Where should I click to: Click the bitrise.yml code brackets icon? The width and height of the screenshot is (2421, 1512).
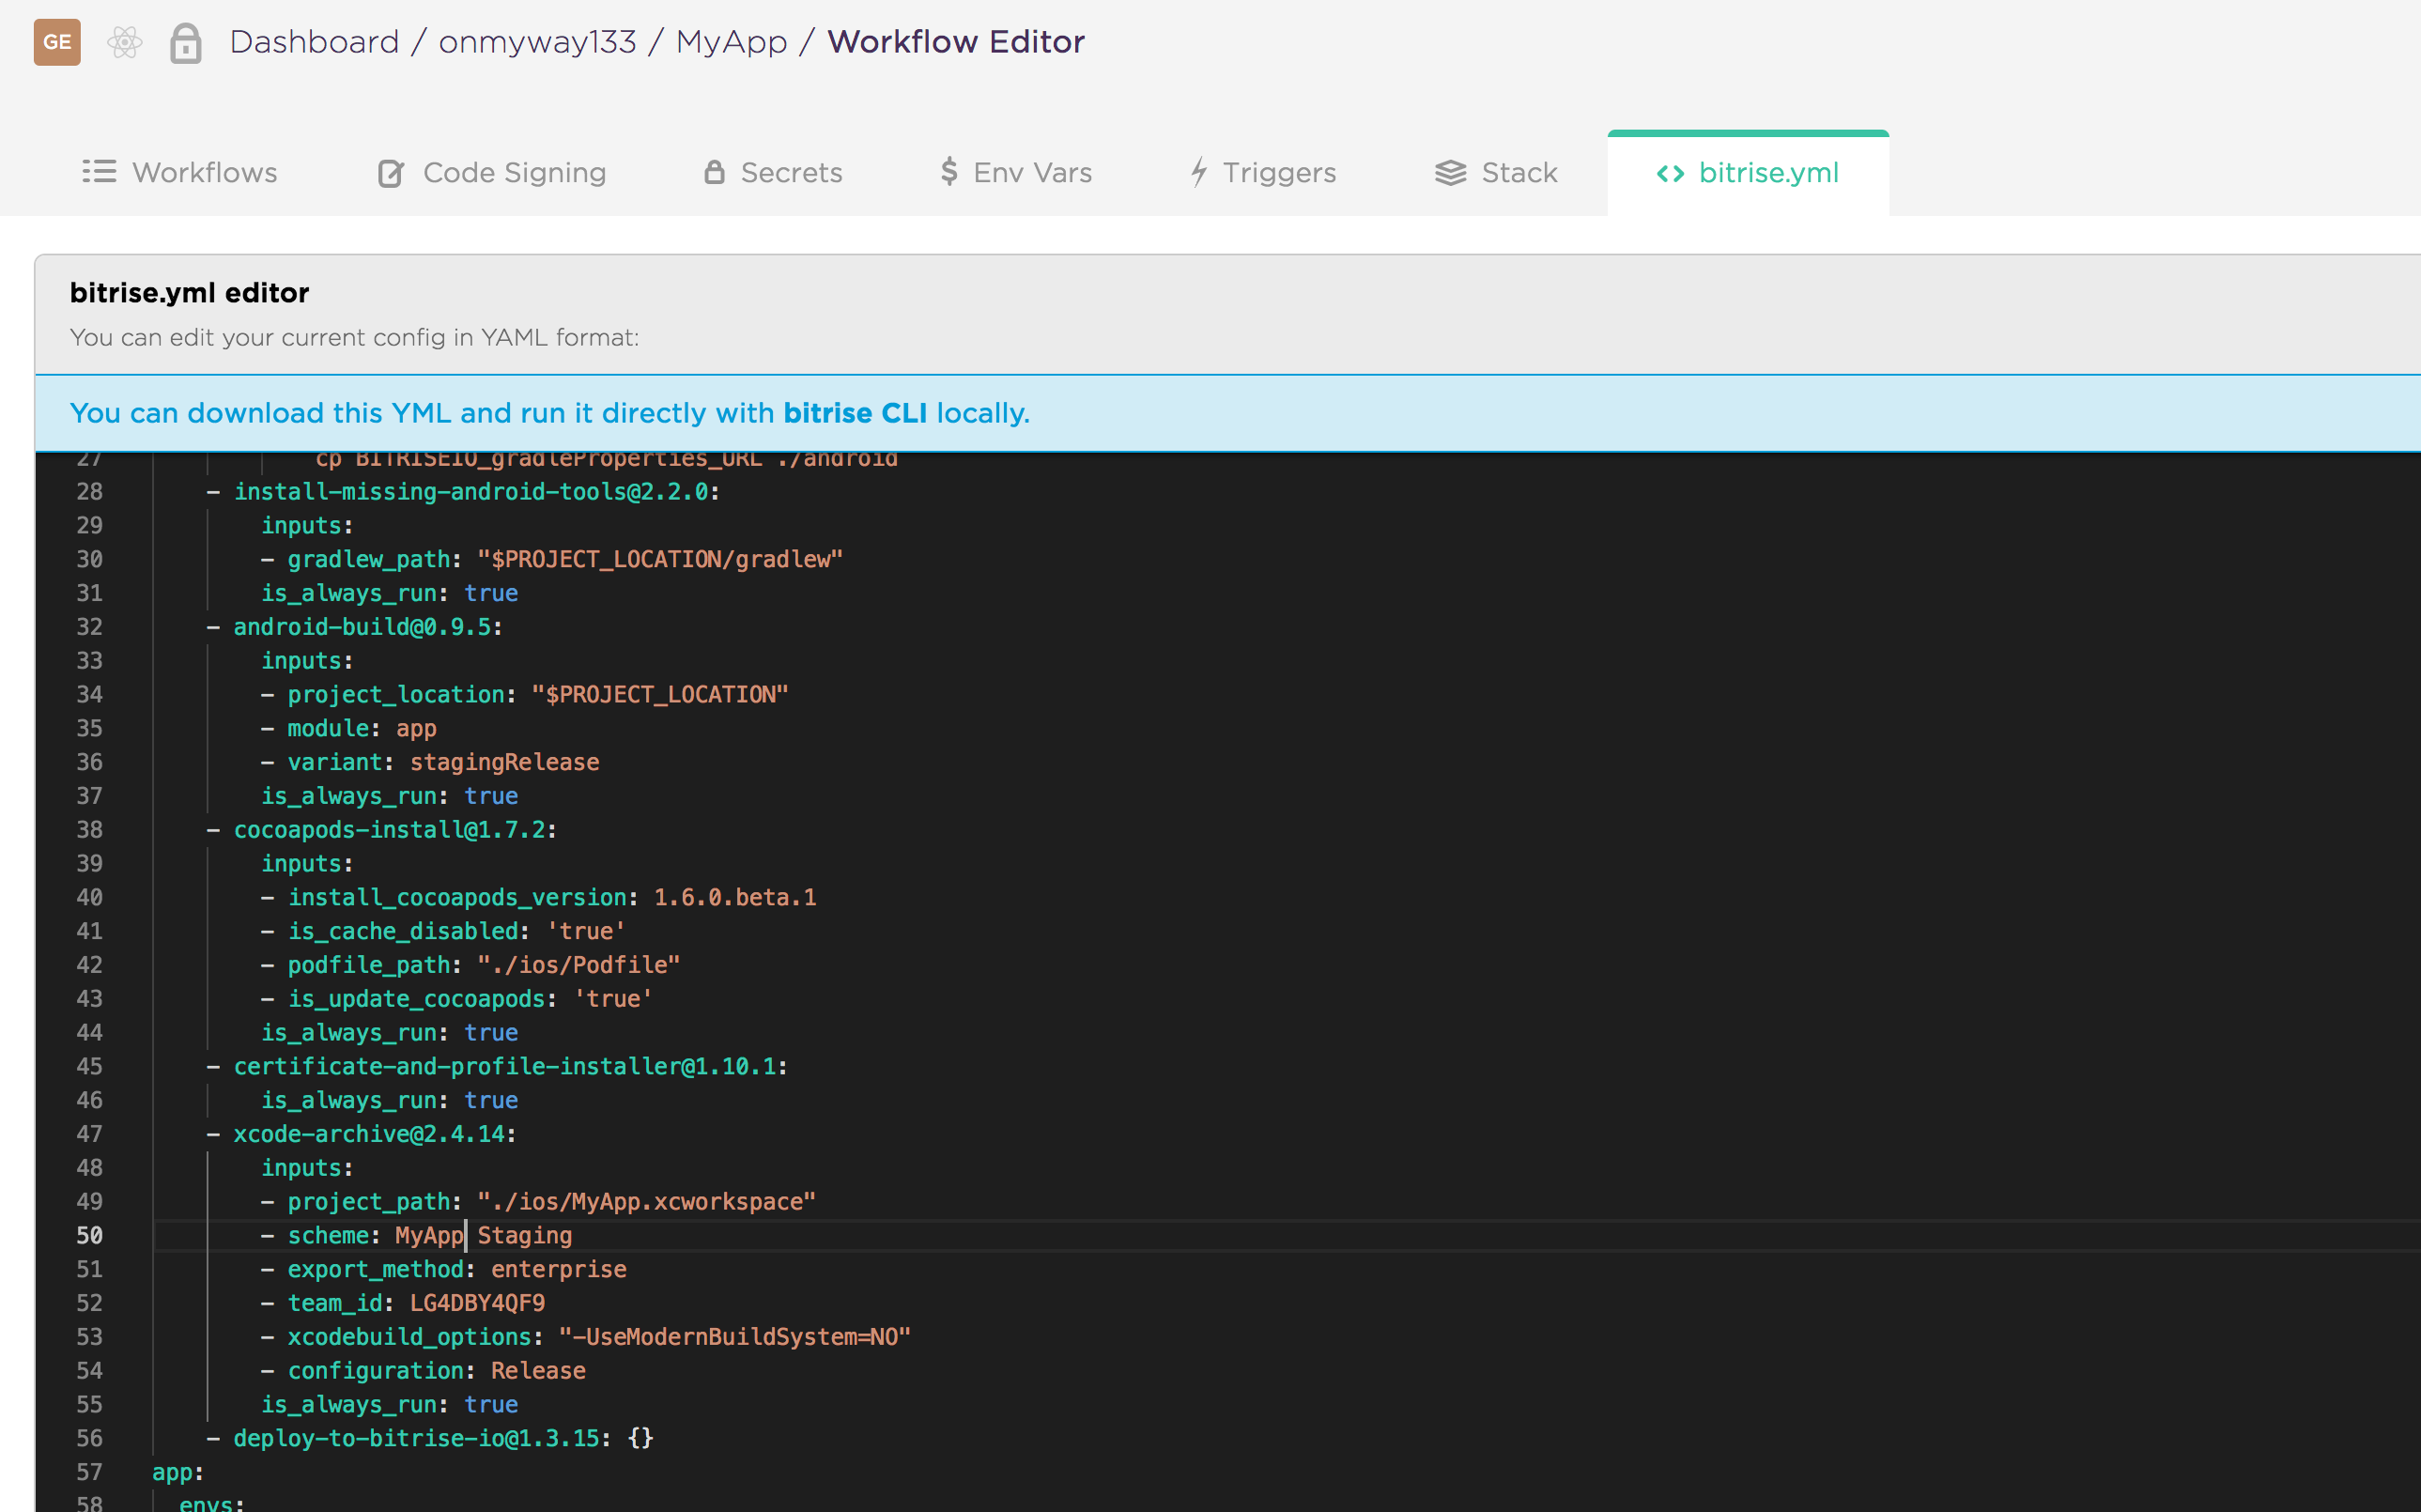tap(1670, 173)
